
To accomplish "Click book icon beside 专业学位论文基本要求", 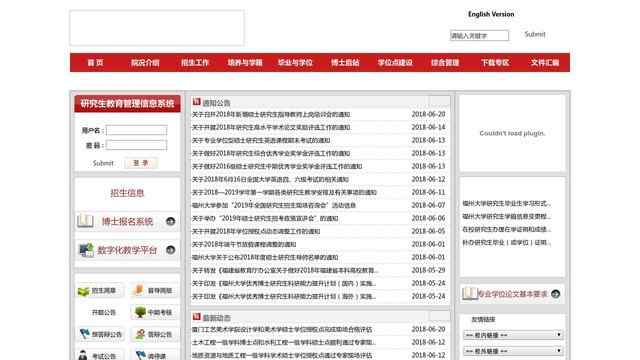I will click(x=469, y=293).
